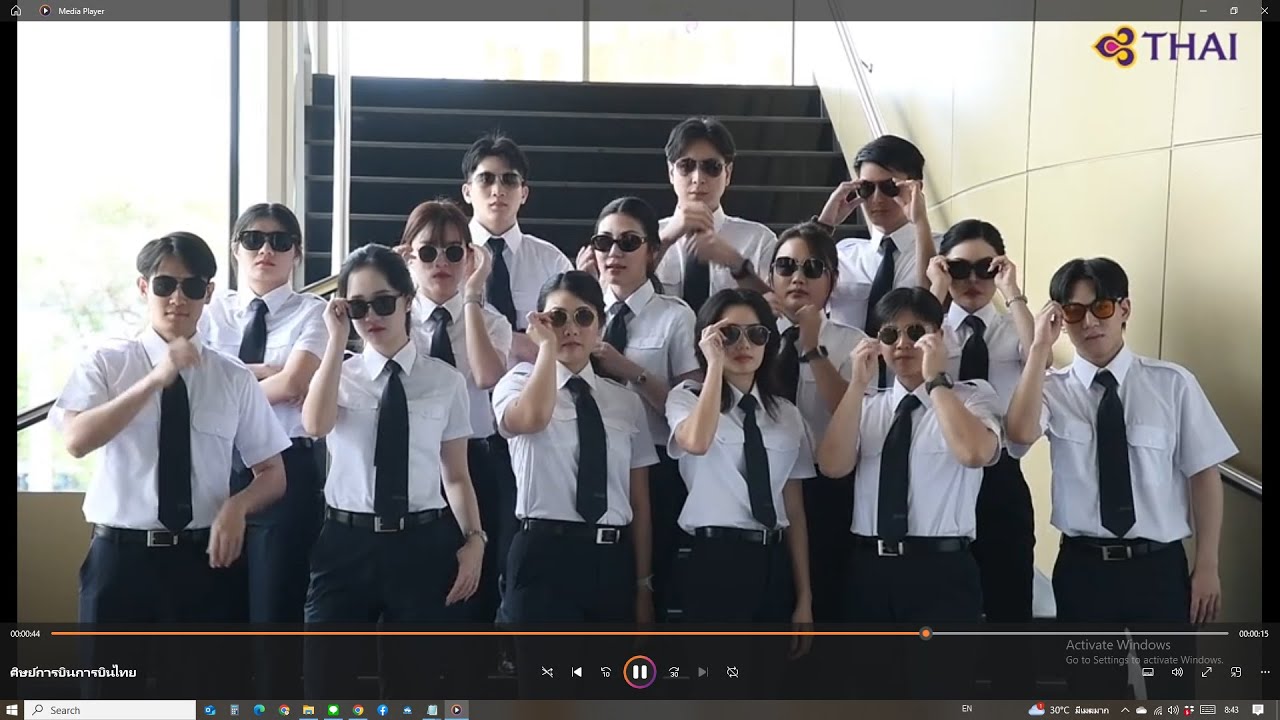Viewport: 1280px width, 720px height.
Task: Pause the video playback
Action: [640, 672]
